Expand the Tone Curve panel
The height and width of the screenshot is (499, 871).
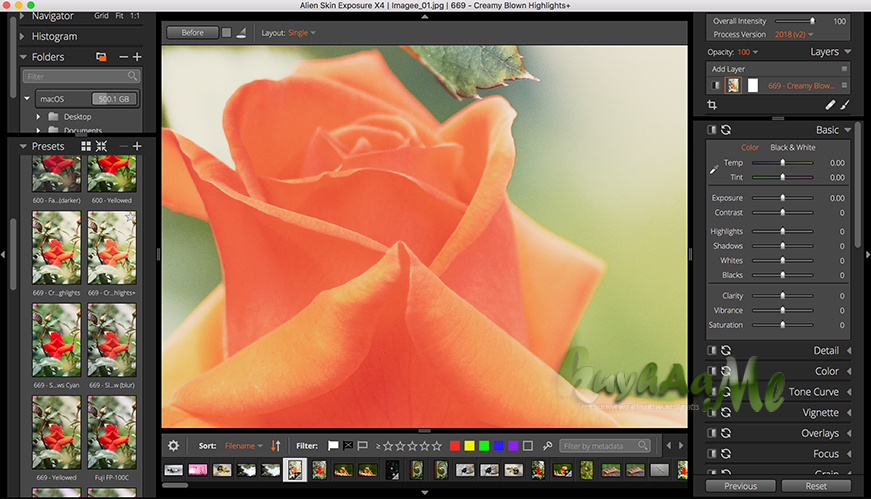click(849, 392)
